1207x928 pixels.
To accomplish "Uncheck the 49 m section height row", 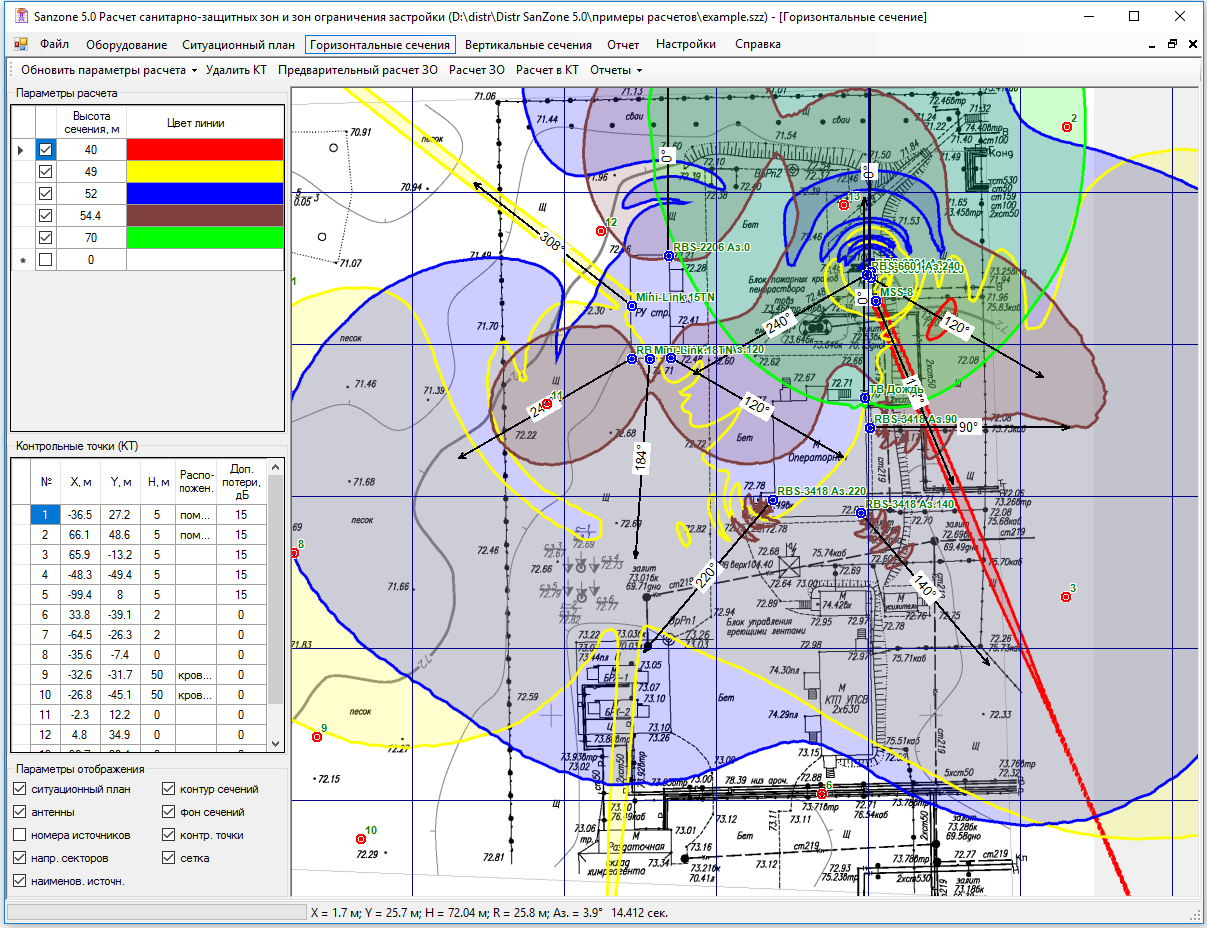I will click(x=45, y=171).
